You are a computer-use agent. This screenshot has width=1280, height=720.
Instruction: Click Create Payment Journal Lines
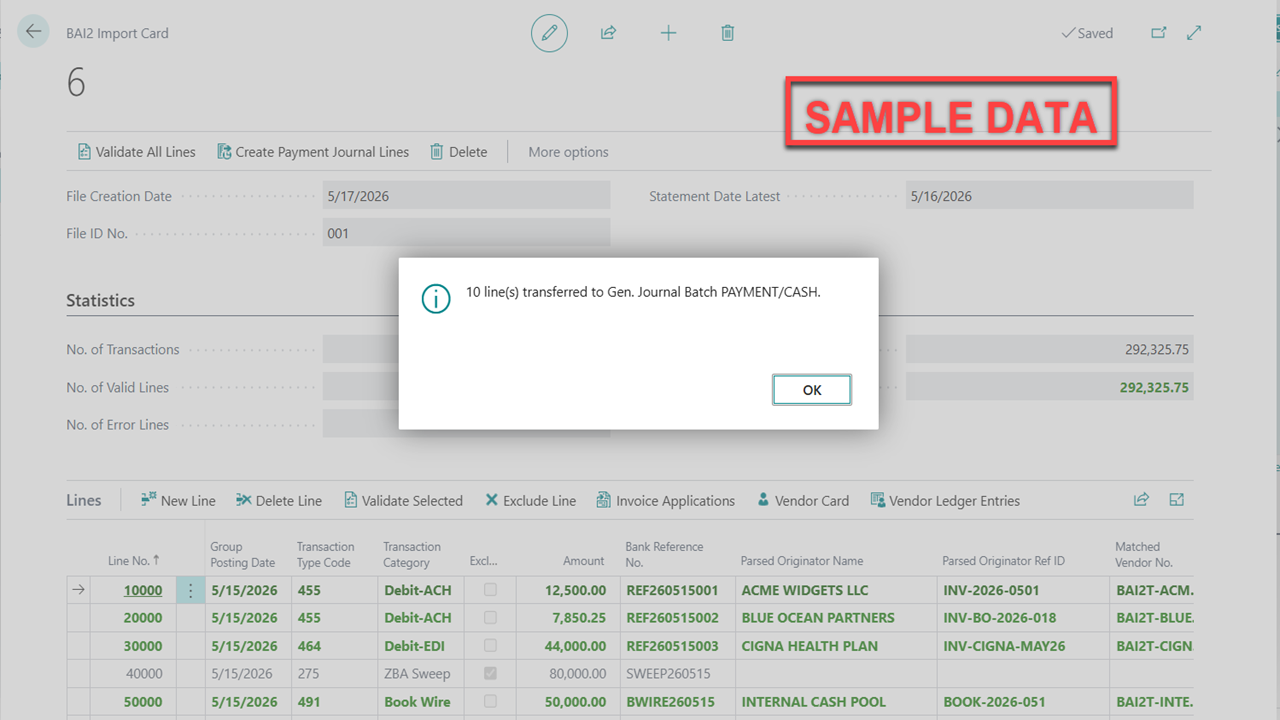[x=313, y=152]
